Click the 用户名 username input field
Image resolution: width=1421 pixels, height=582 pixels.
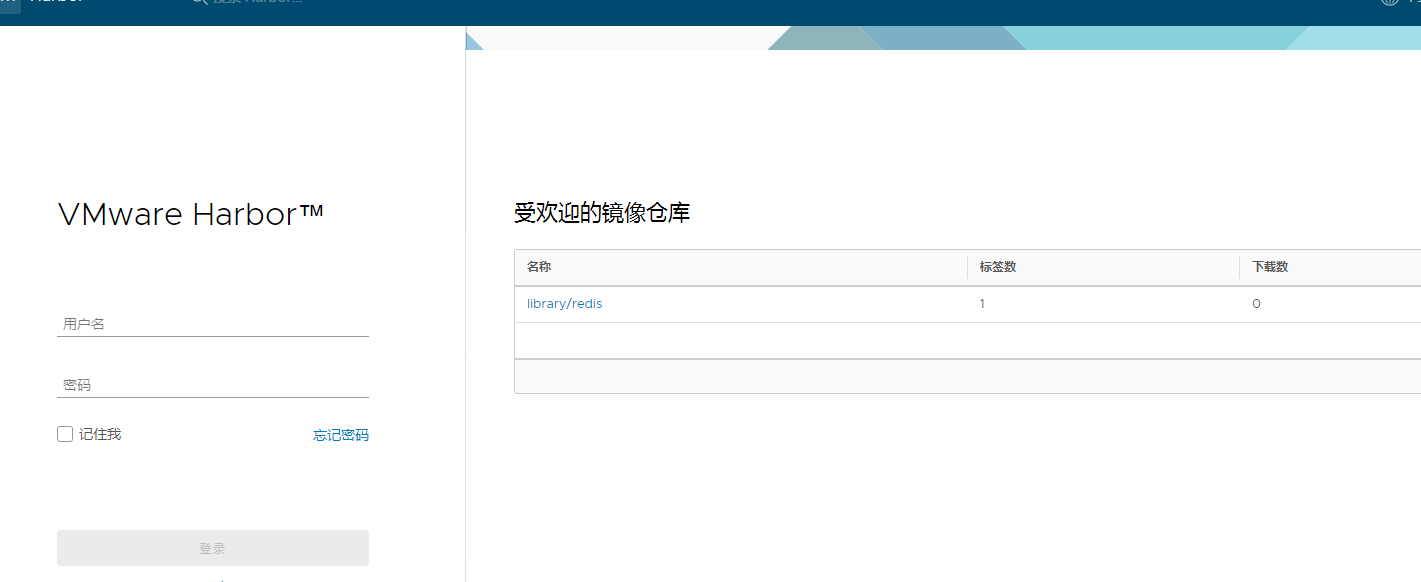click(x=213, y=324)
